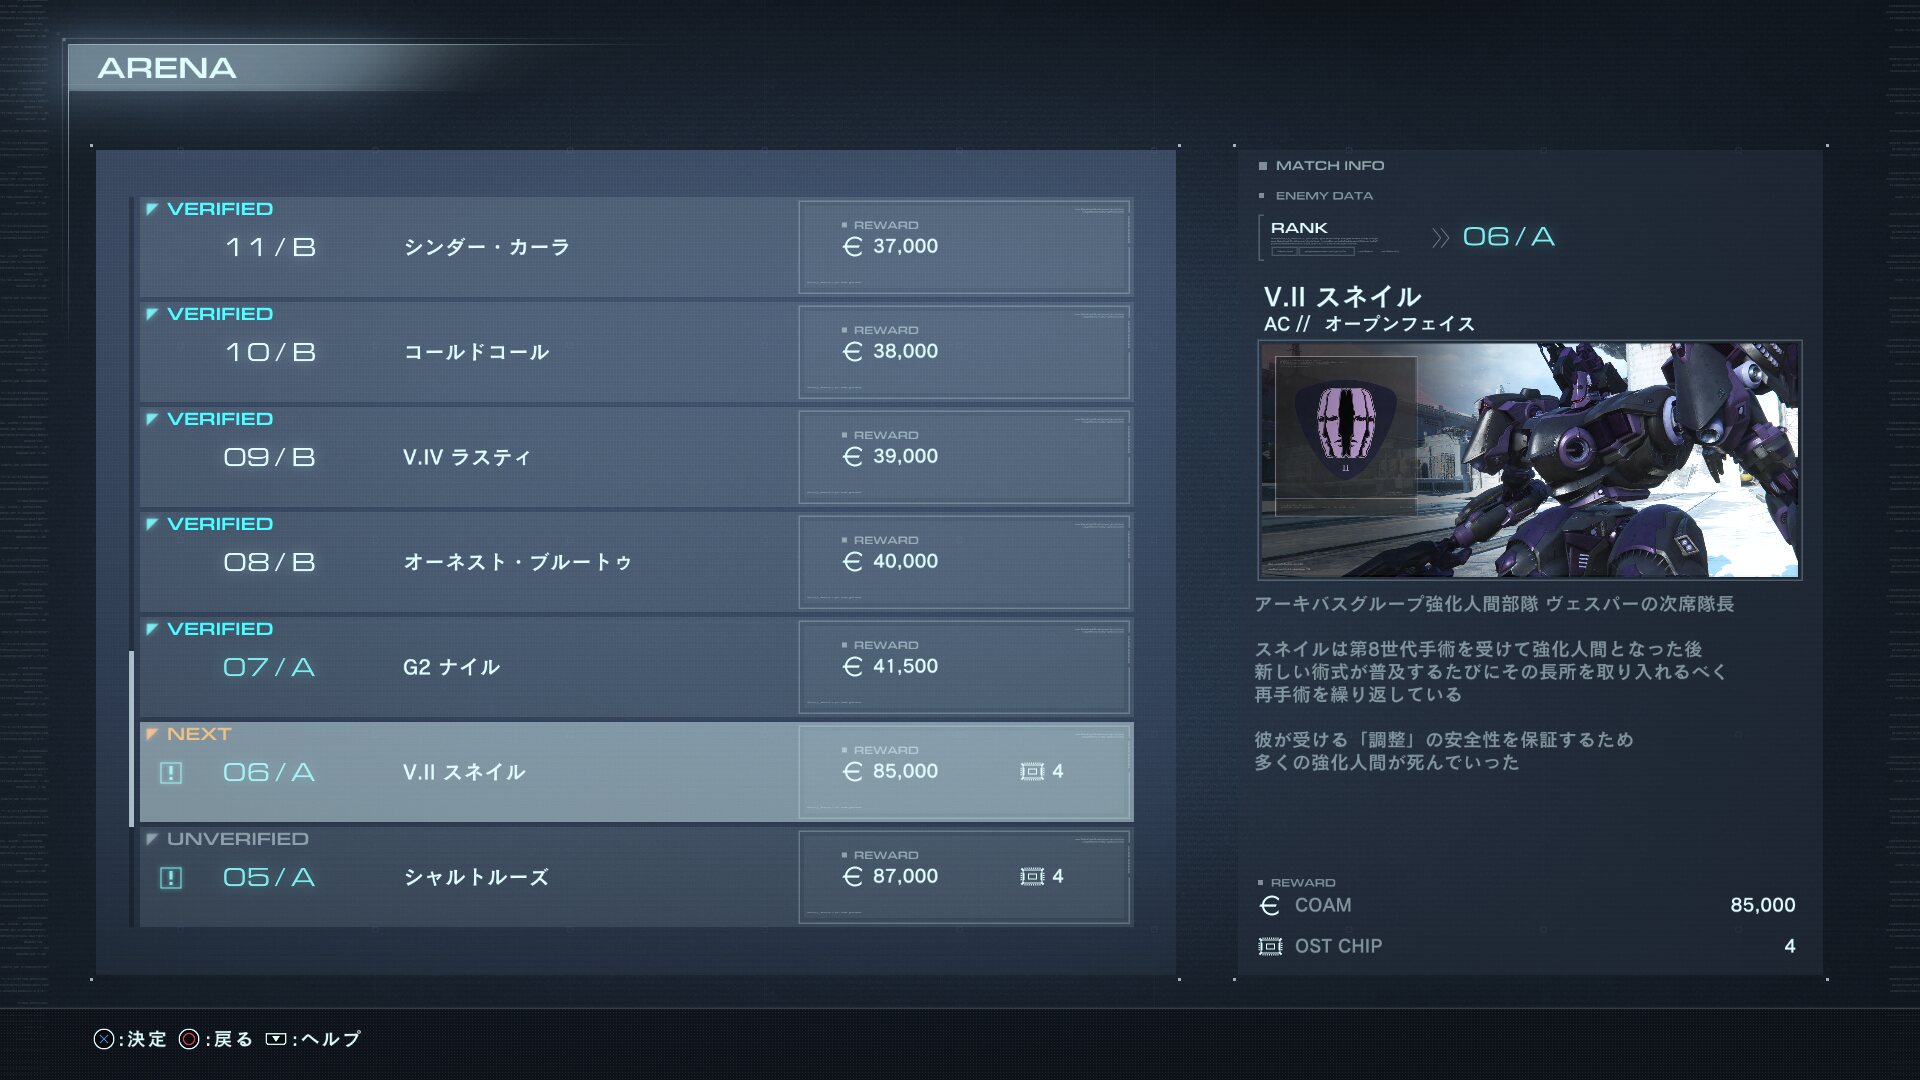Image resolution: width=1920 pixels, height=1080 pixels.
Task: Pick the 07/A G2 ナイル match
Action: [636, 667]
